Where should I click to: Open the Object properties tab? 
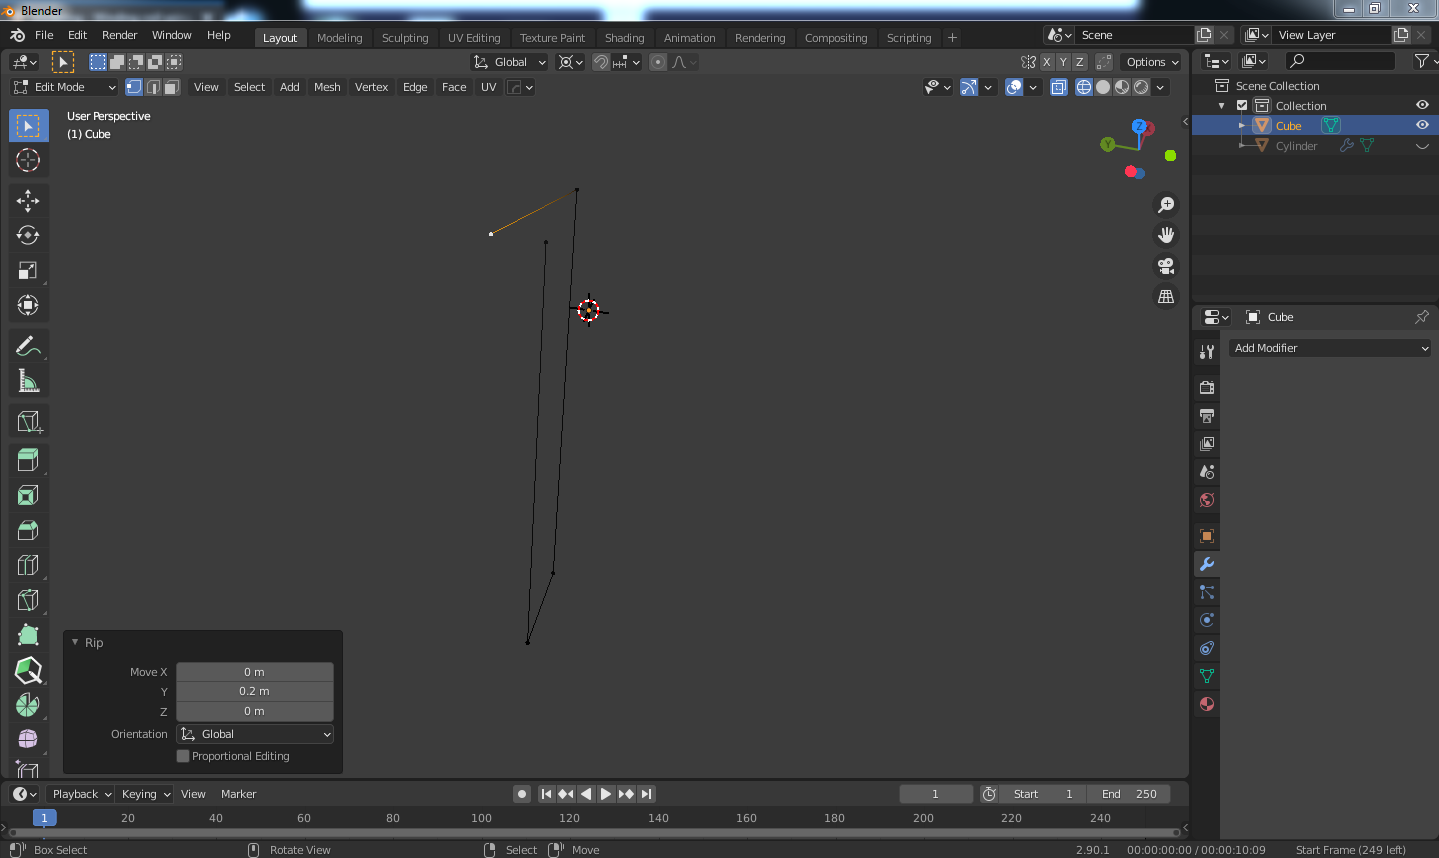(x=1207, y=536)
